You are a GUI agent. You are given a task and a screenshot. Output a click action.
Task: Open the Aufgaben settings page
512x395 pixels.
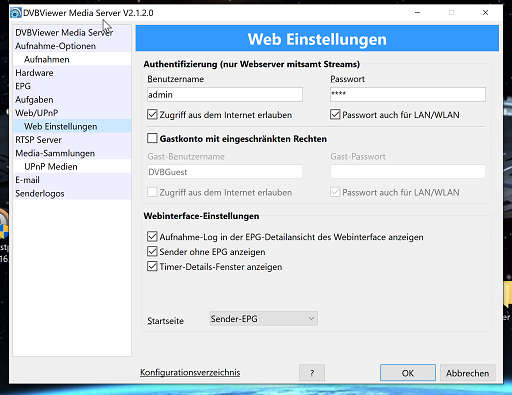[x=72, y=99]
